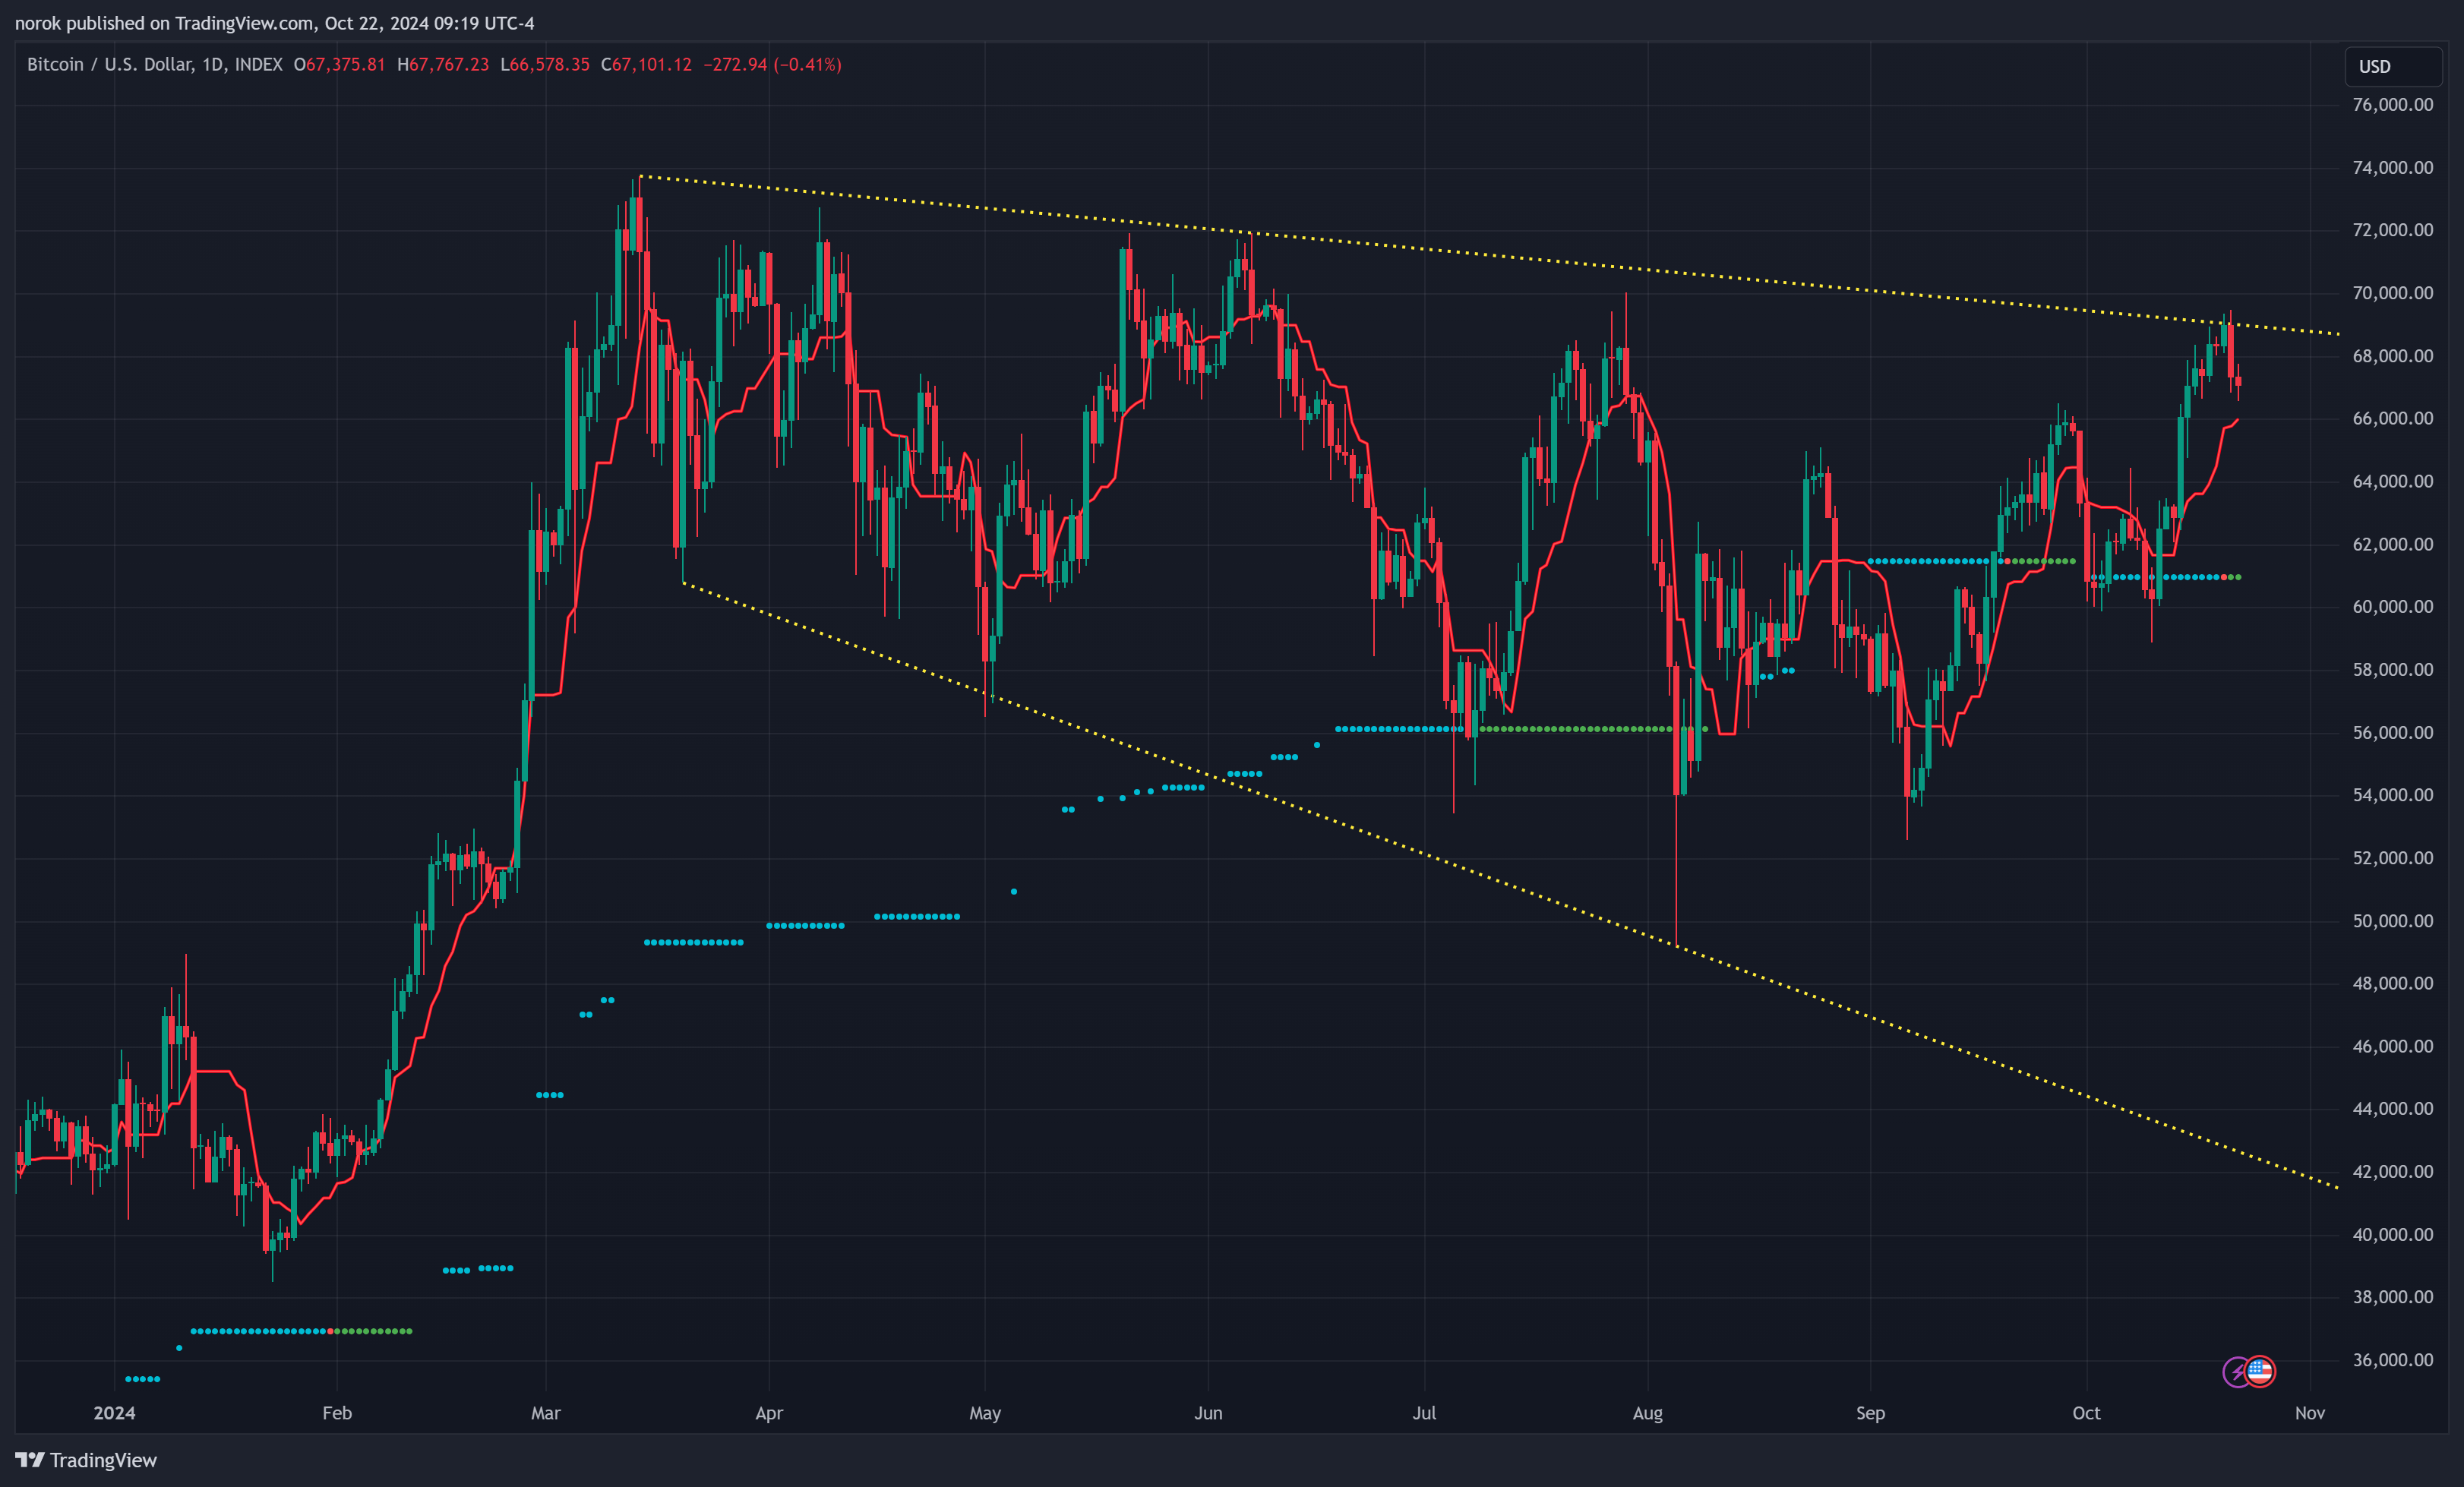Click the open price value 67,375.81
The image size is (2464, 1487).
346,64
